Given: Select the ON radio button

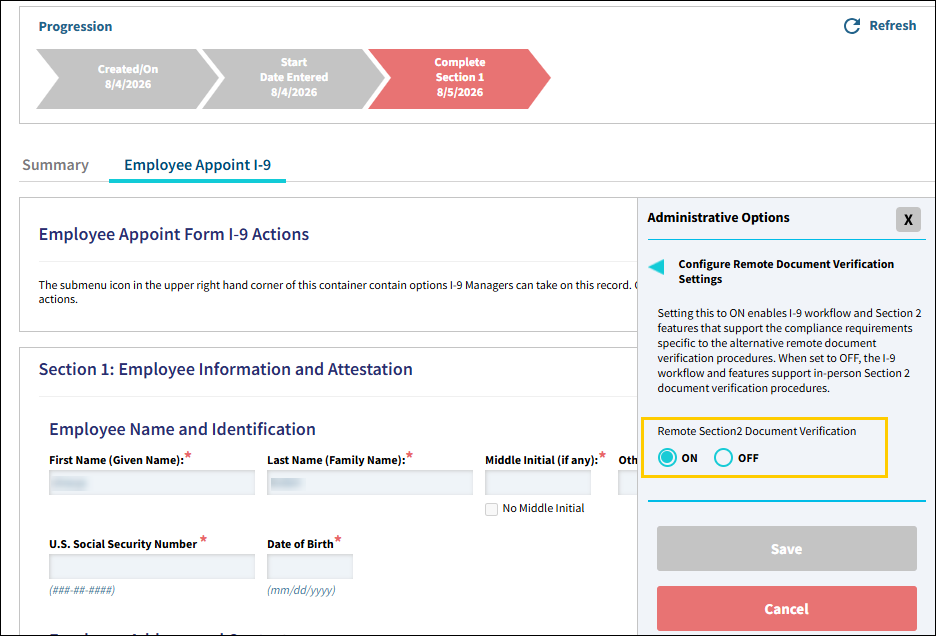Looking at the screenshot, I should [667, 458].
